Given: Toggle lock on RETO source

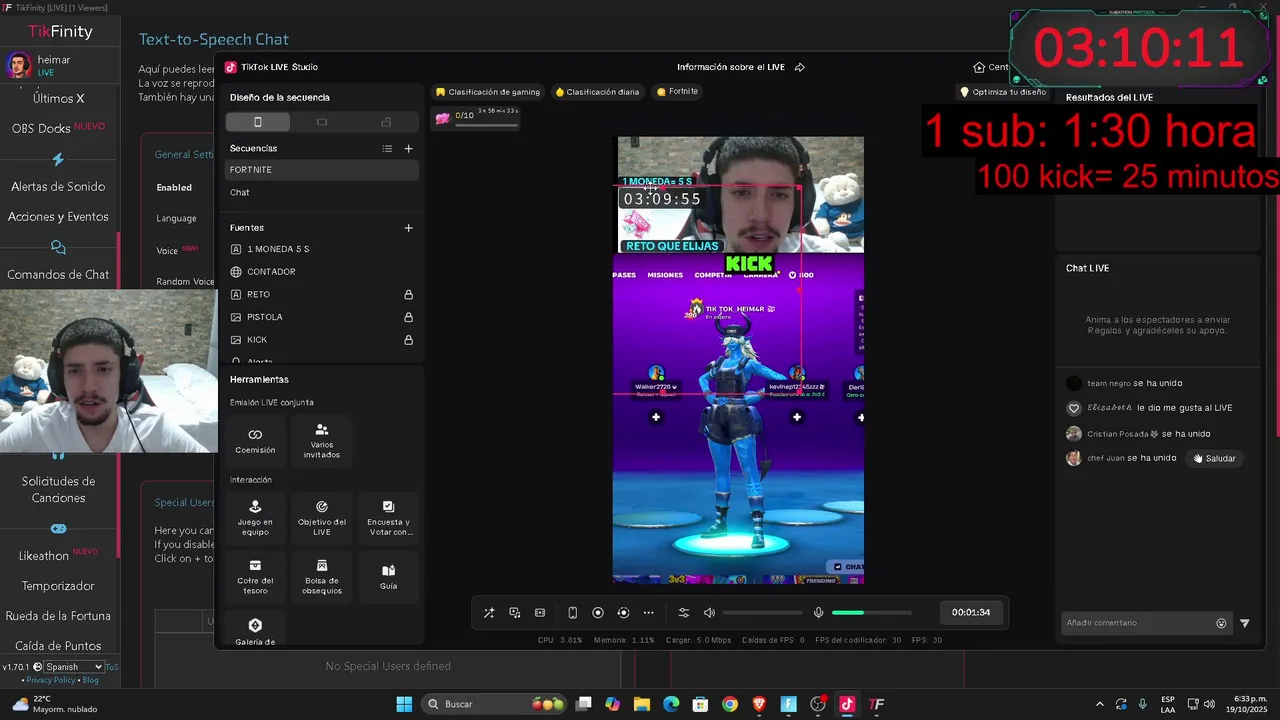Looking at the screenshot, I should (x=408, y=295).
